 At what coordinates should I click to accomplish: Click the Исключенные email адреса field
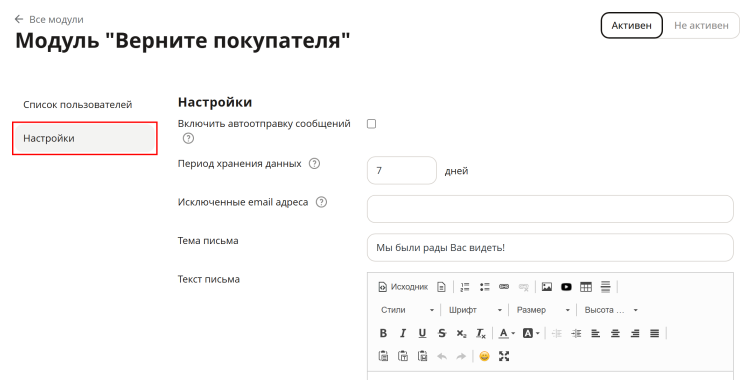(x=550, y=209)
